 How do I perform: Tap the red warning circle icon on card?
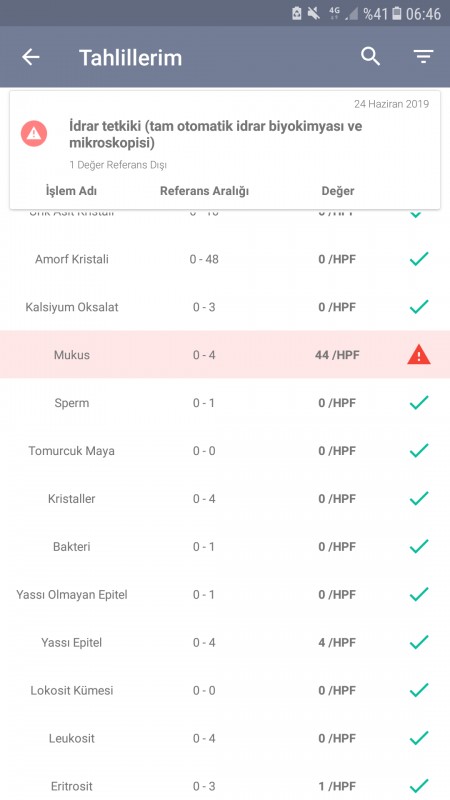(x=34, y=134)
